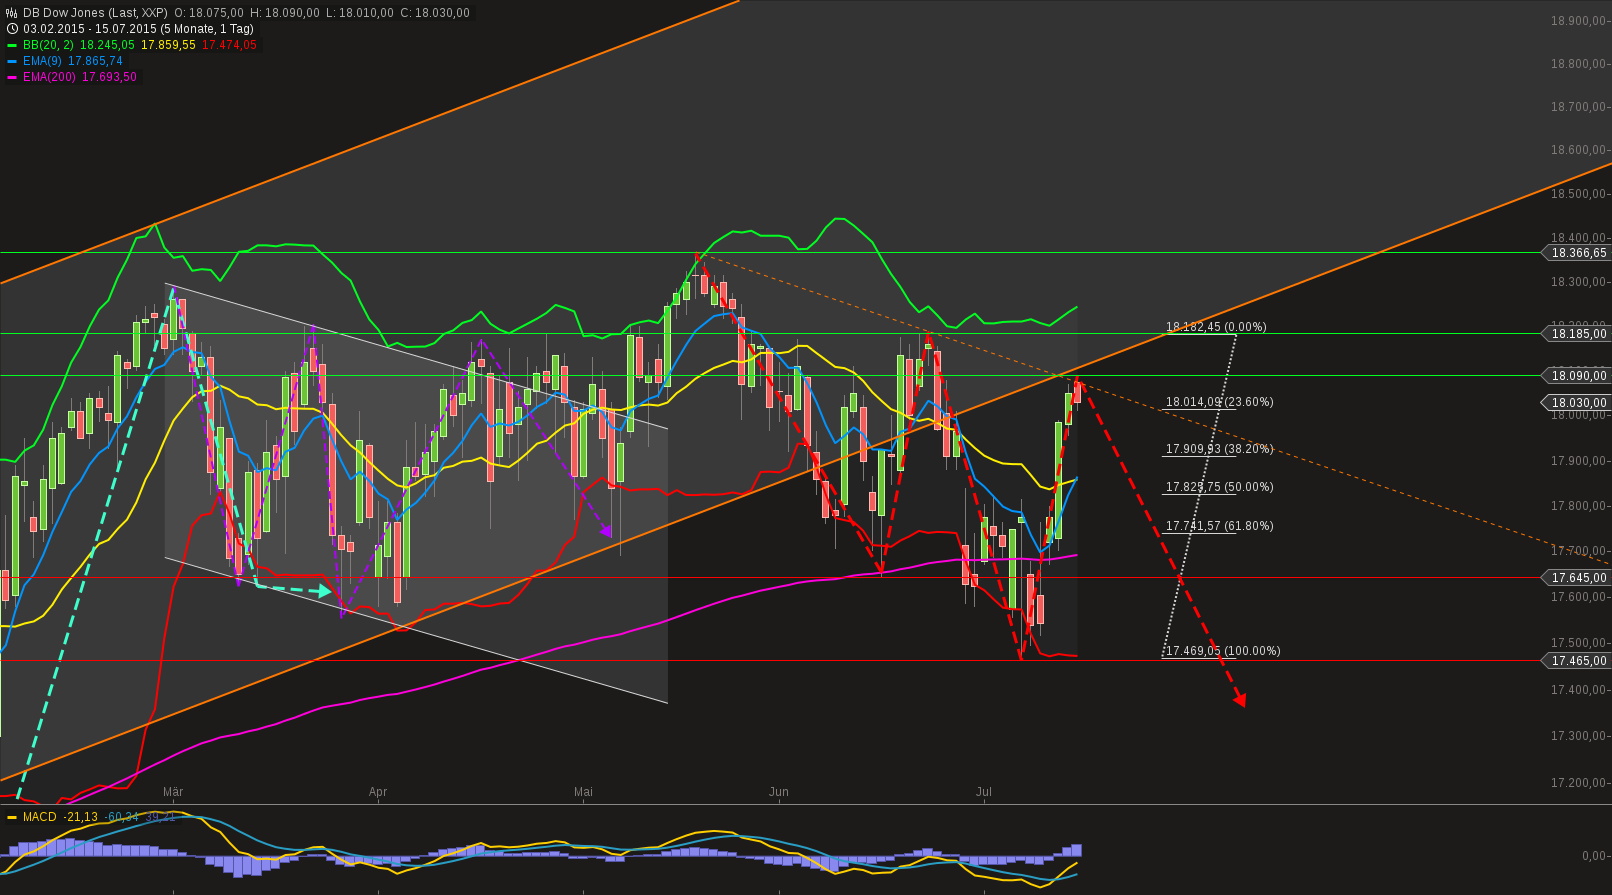Click the 17.800,00 price axis label
The width and height of the screenshot is (1612, 895).
[x=1579, y=506]
